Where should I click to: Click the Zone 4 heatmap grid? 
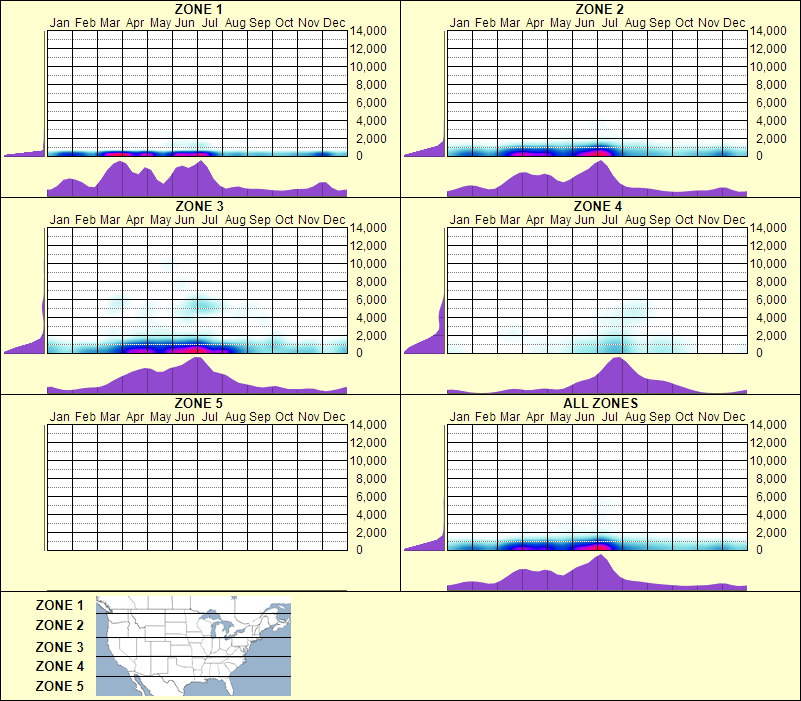pyautogui.click(x=597, y=290)
